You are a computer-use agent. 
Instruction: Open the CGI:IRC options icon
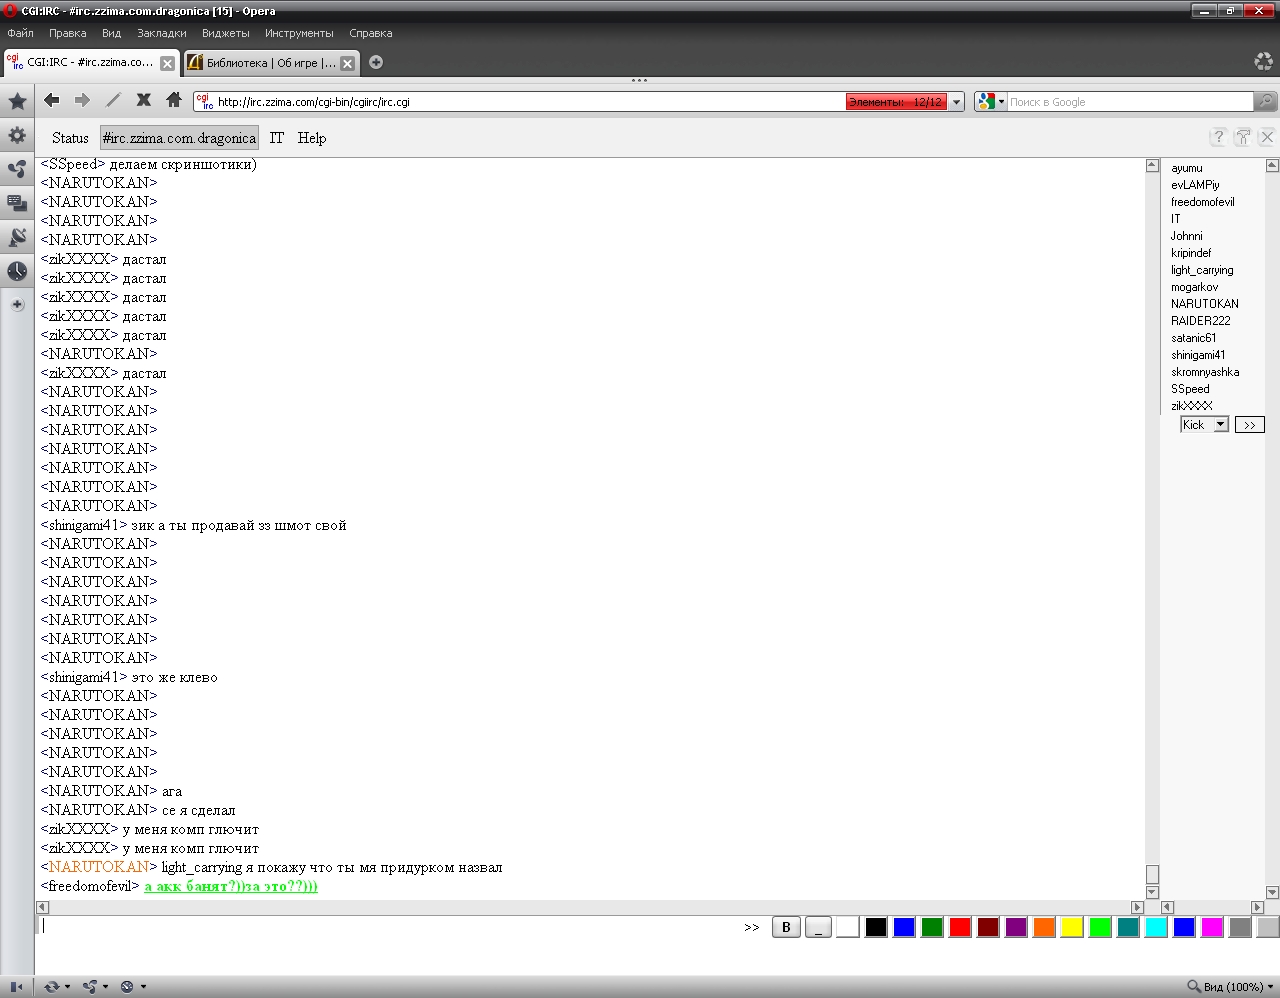point(1243,137)
